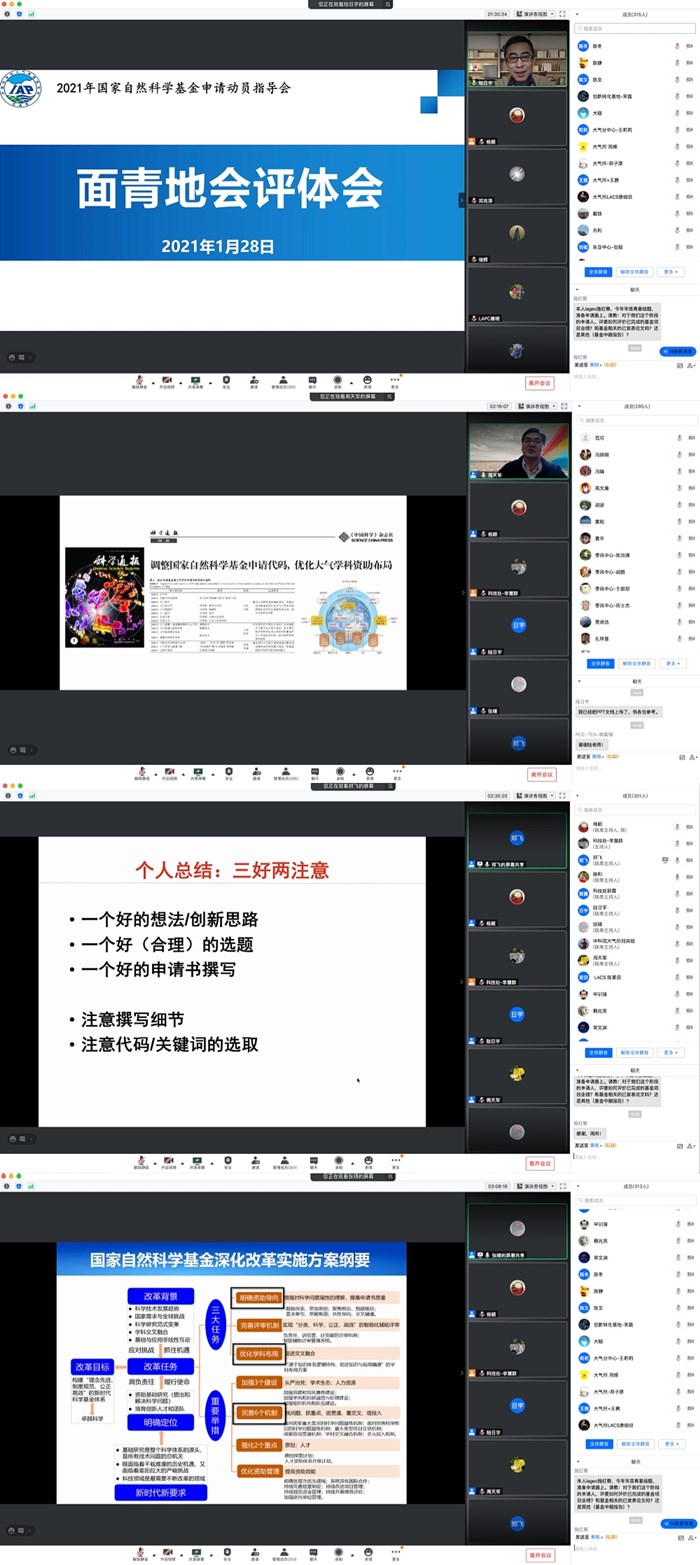Viewport: 700px width, 1565px height.
Task: Expand 更多 dropdown under the 成员(301人) list
Action: [673, 1052]
